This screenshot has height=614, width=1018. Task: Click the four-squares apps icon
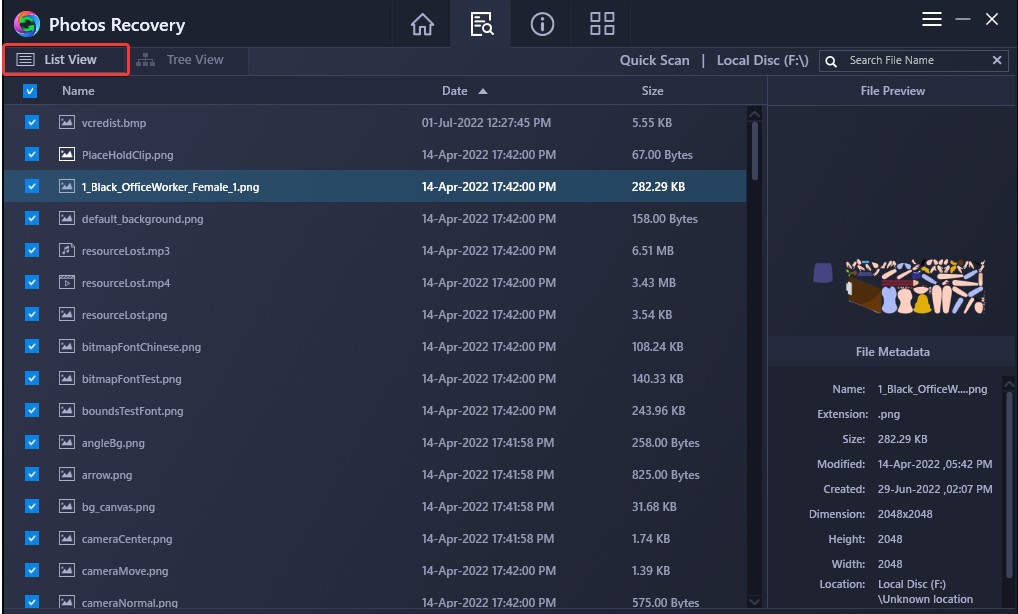click(x=601, y=24)
